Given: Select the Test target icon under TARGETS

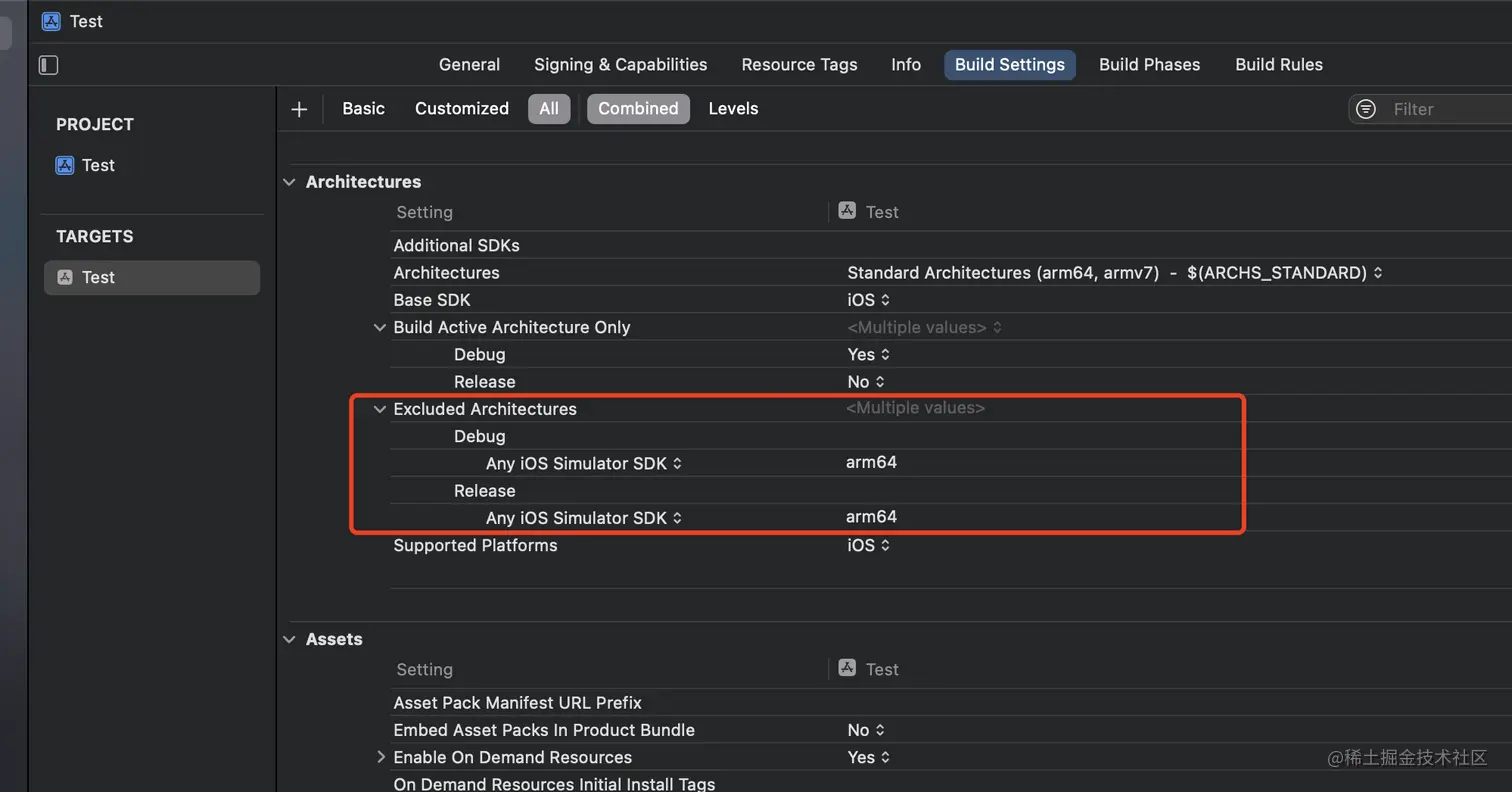Looking at the screenshot, I should [x=65, y=277].
